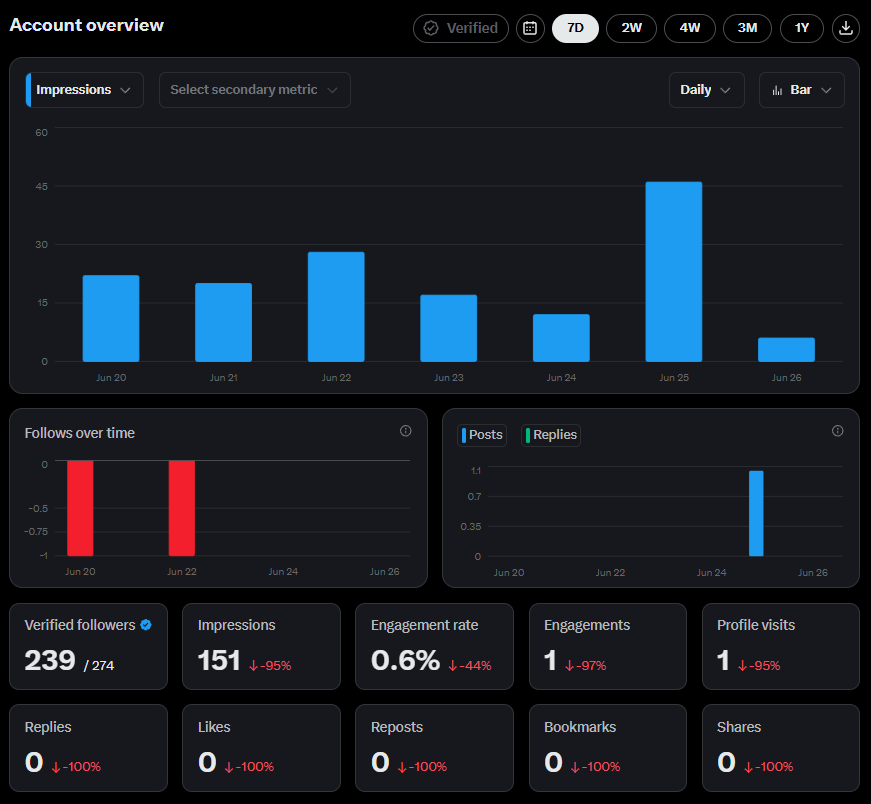Click the -95% change under Impressions
871x804 pixels.
pyautogui.click(x=270, y=665)
